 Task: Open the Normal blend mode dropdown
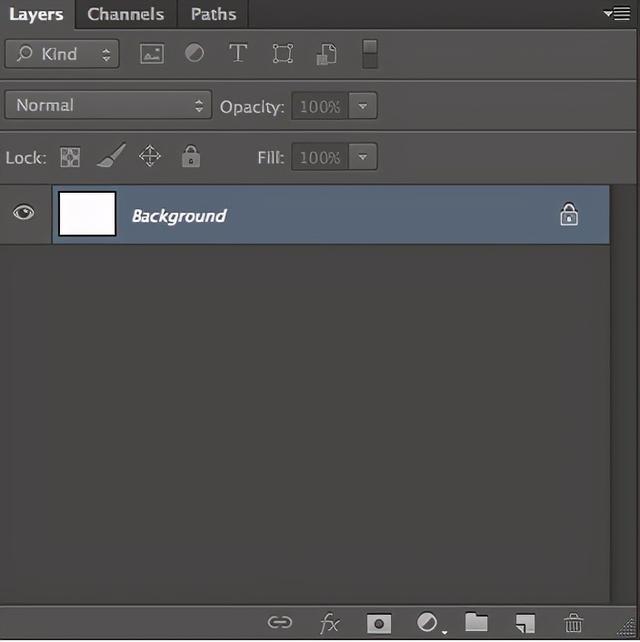pos(108,105)
